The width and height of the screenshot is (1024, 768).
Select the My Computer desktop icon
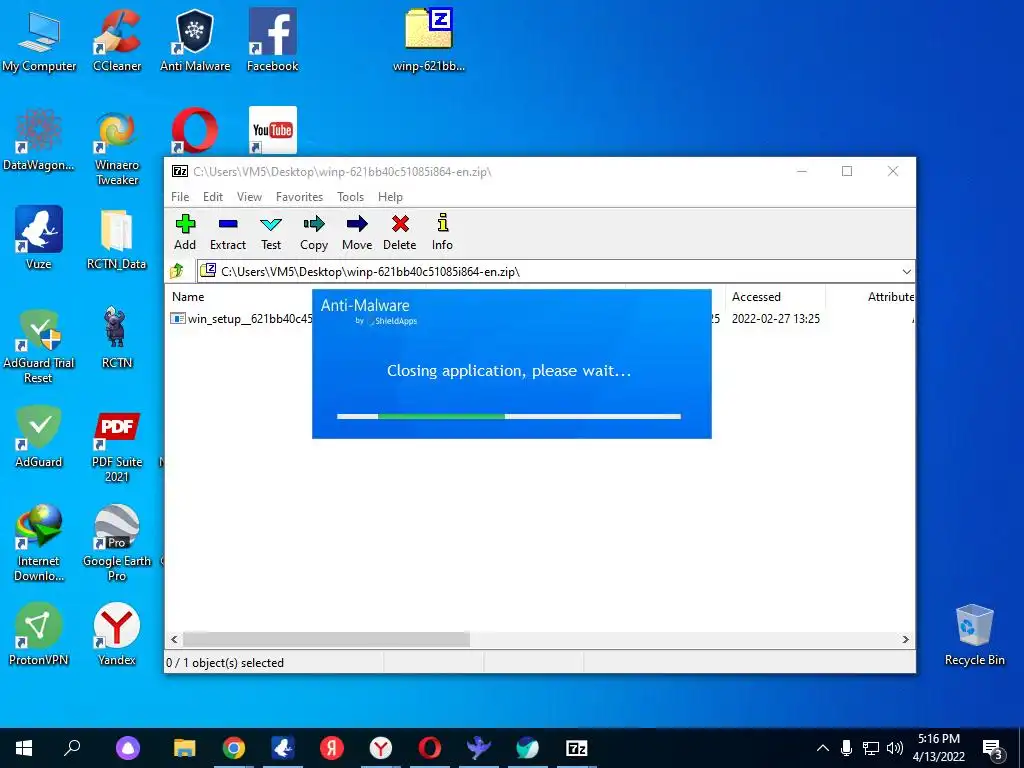pos(39,40)
